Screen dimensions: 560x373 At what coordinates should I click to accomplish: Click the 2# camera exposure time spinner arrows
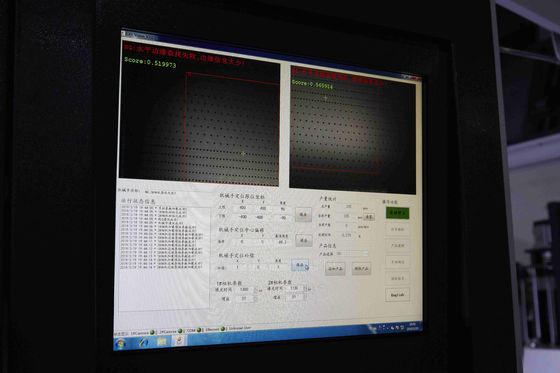point(305,288)
